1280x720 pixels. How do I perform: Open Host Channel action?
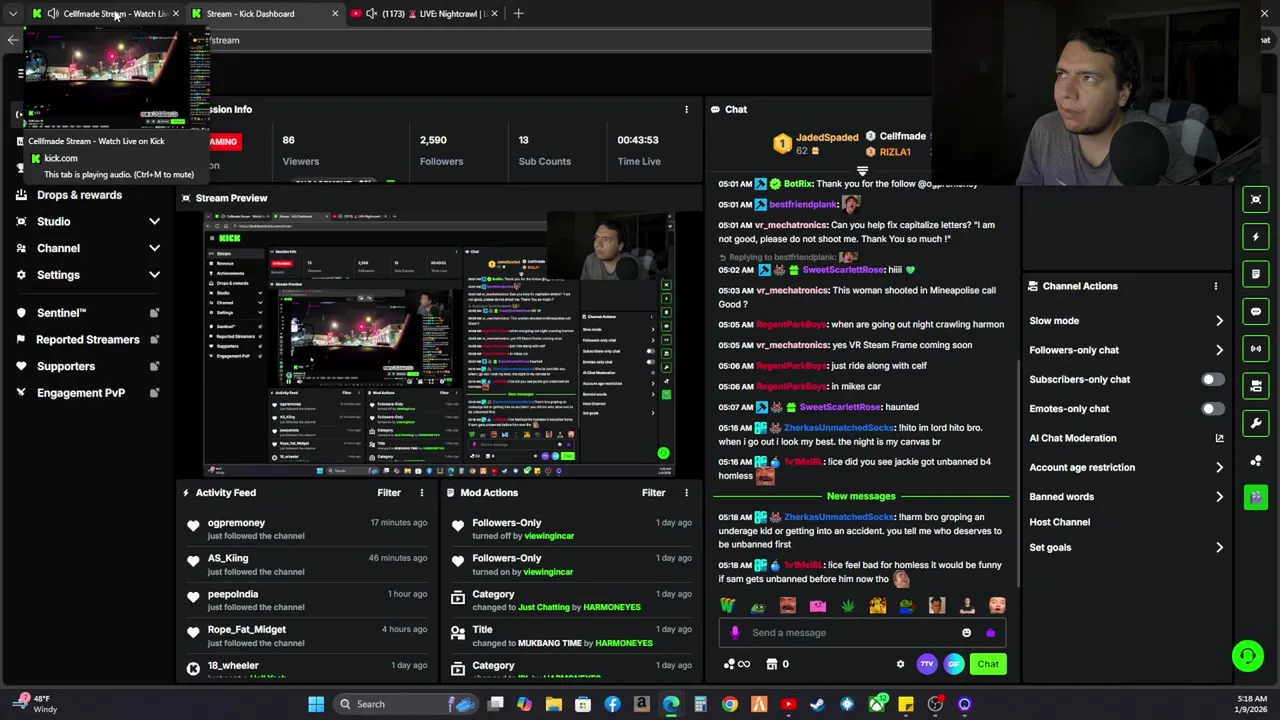pyautogui.click(x=1060, y=522)
